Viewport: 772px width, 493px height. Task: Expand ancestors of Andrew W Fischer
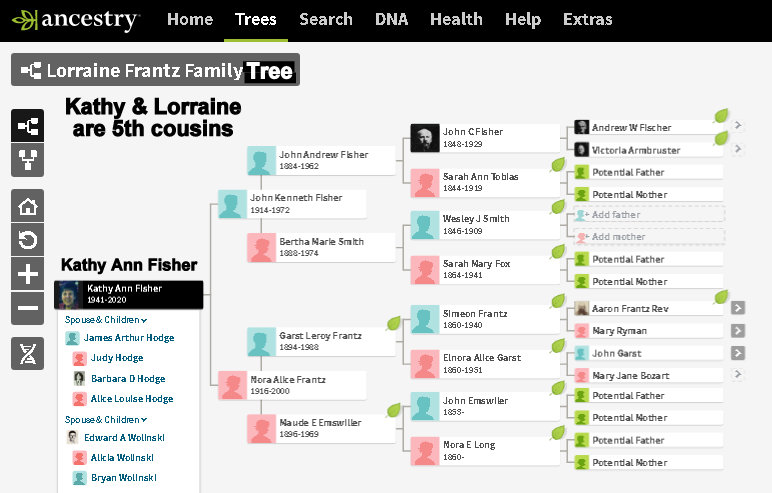coord(738,126)
